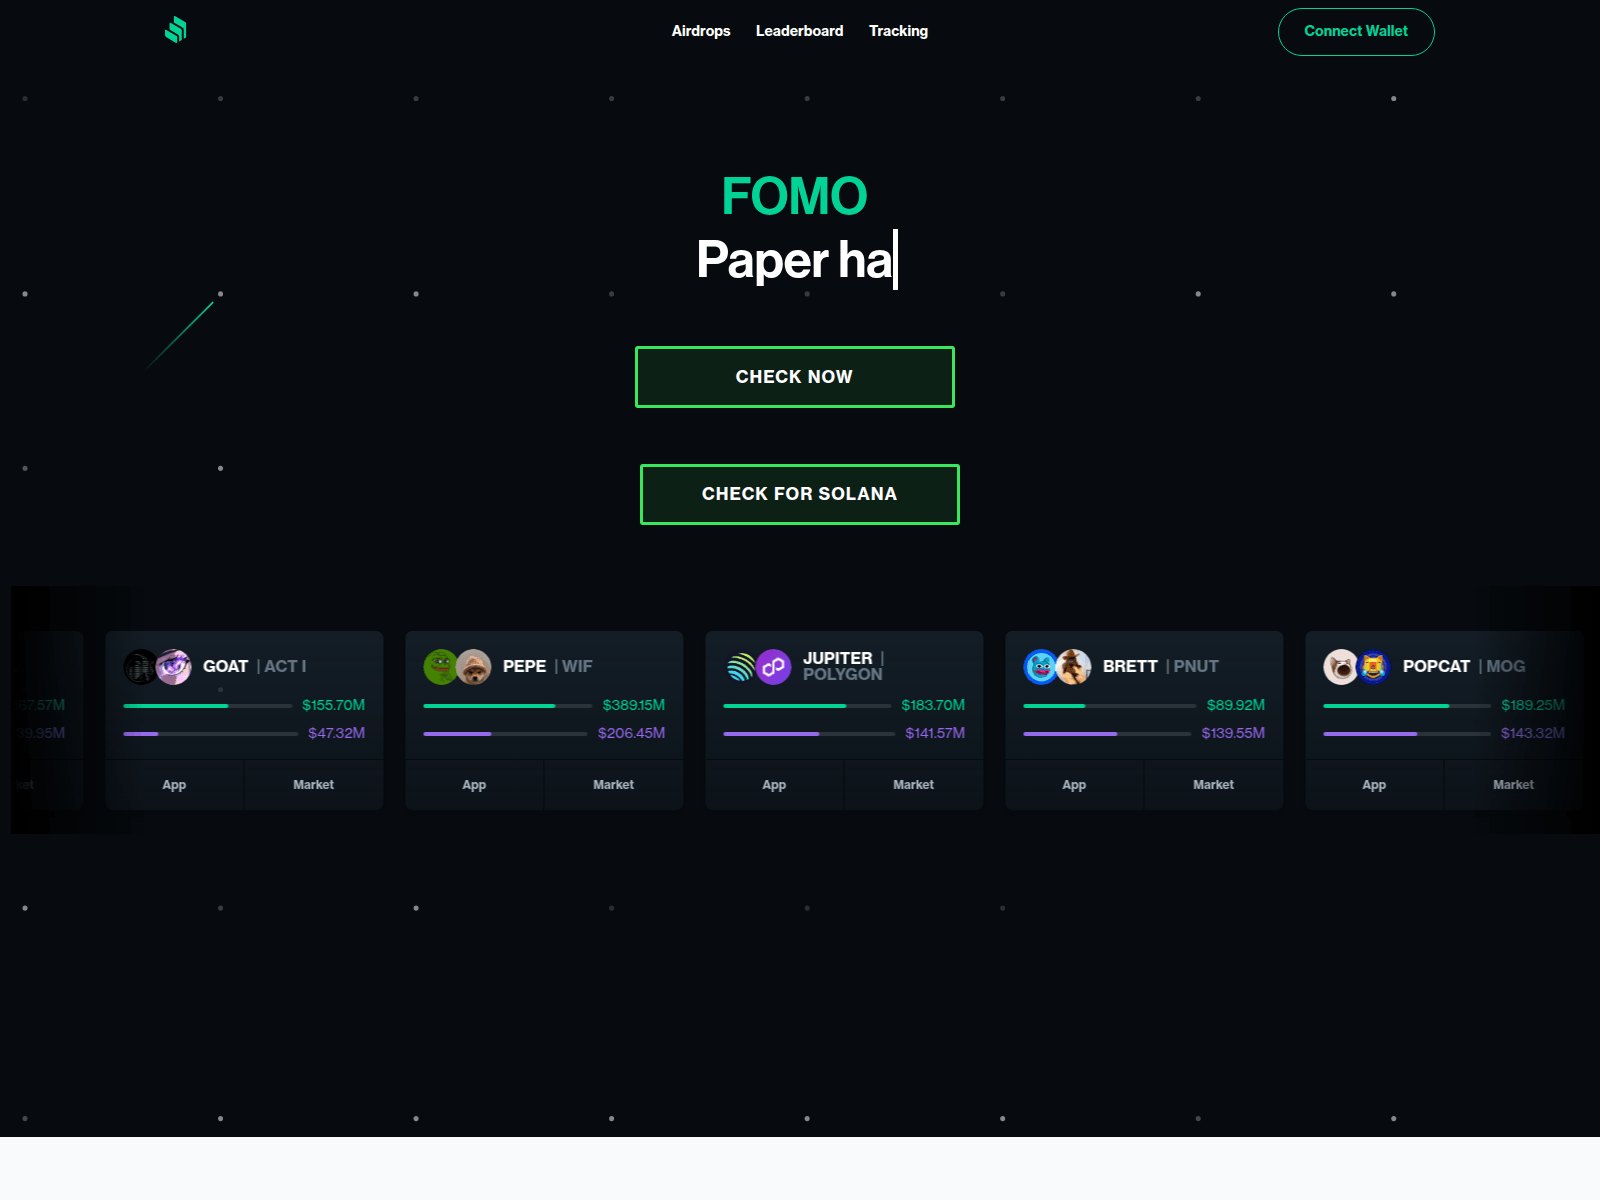Open Market on the JUPITER card

coord(914,785)
